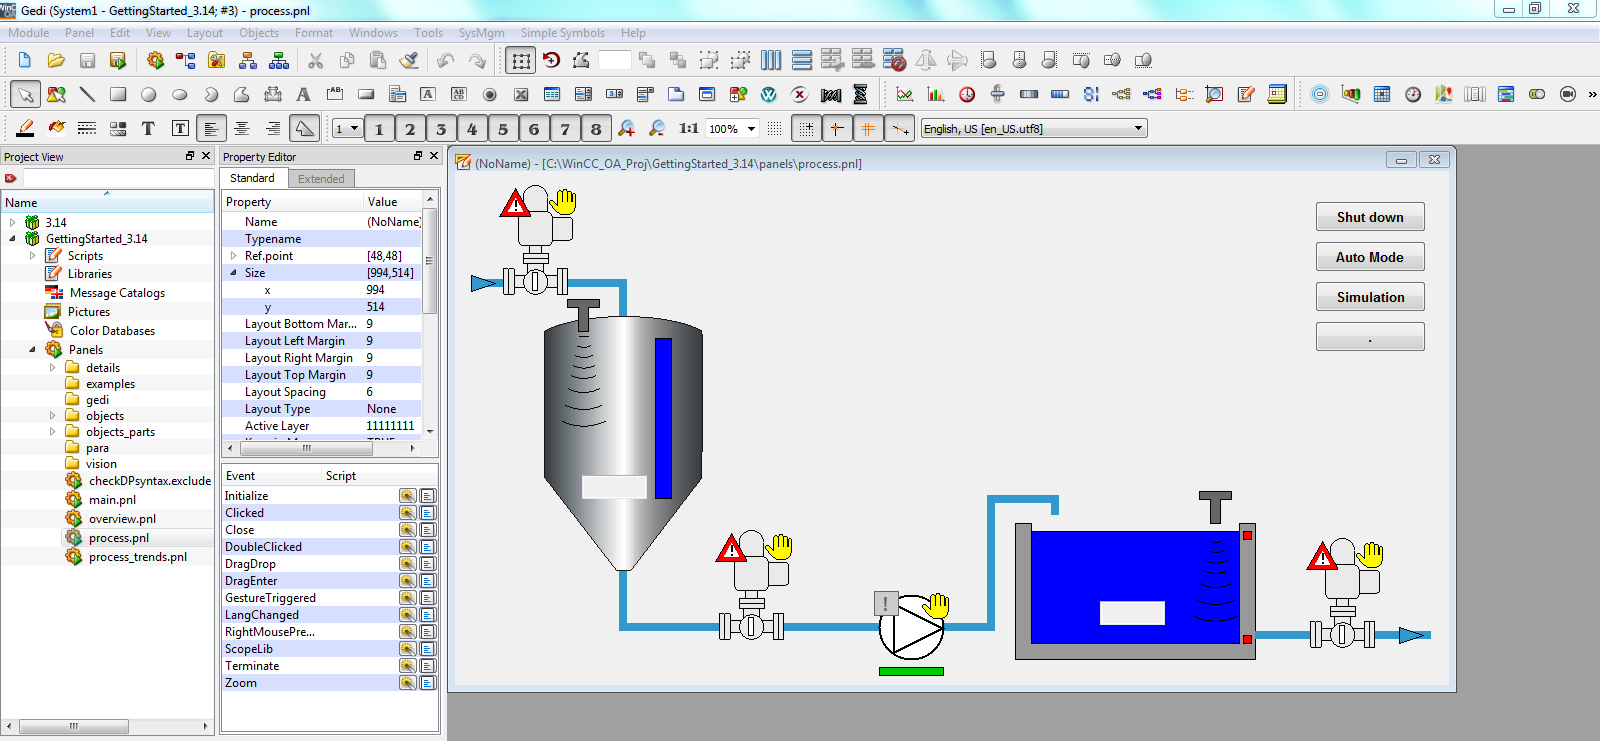Toggle the center text alignment button
The width and height of the screenshot is (1600, 741).
click(x=242, y=129)
